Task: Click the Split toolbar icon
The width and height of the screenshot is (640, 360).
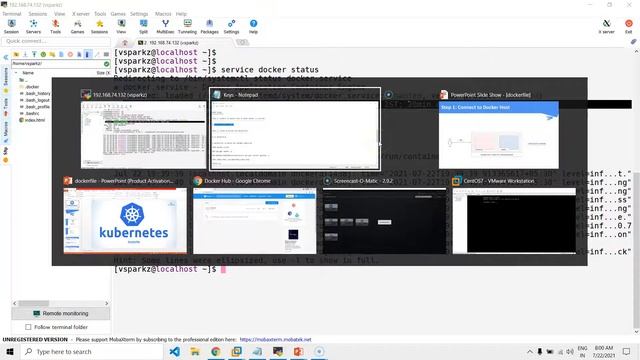Action: point(143,27)
